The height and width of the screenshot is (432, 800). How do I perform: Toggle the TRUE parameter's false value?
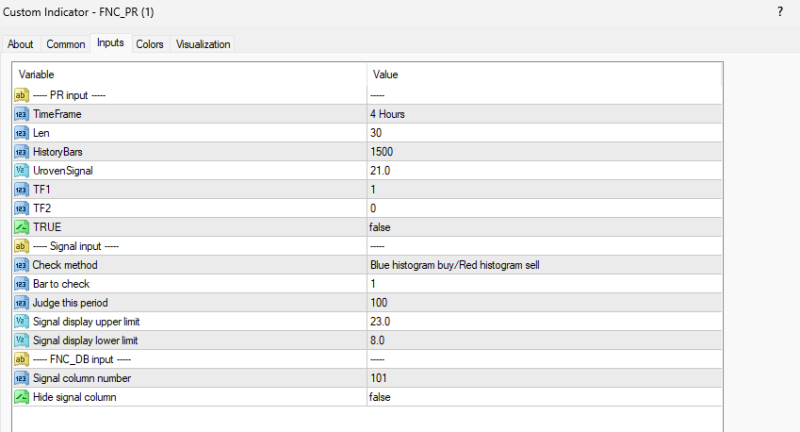point(382,227)
